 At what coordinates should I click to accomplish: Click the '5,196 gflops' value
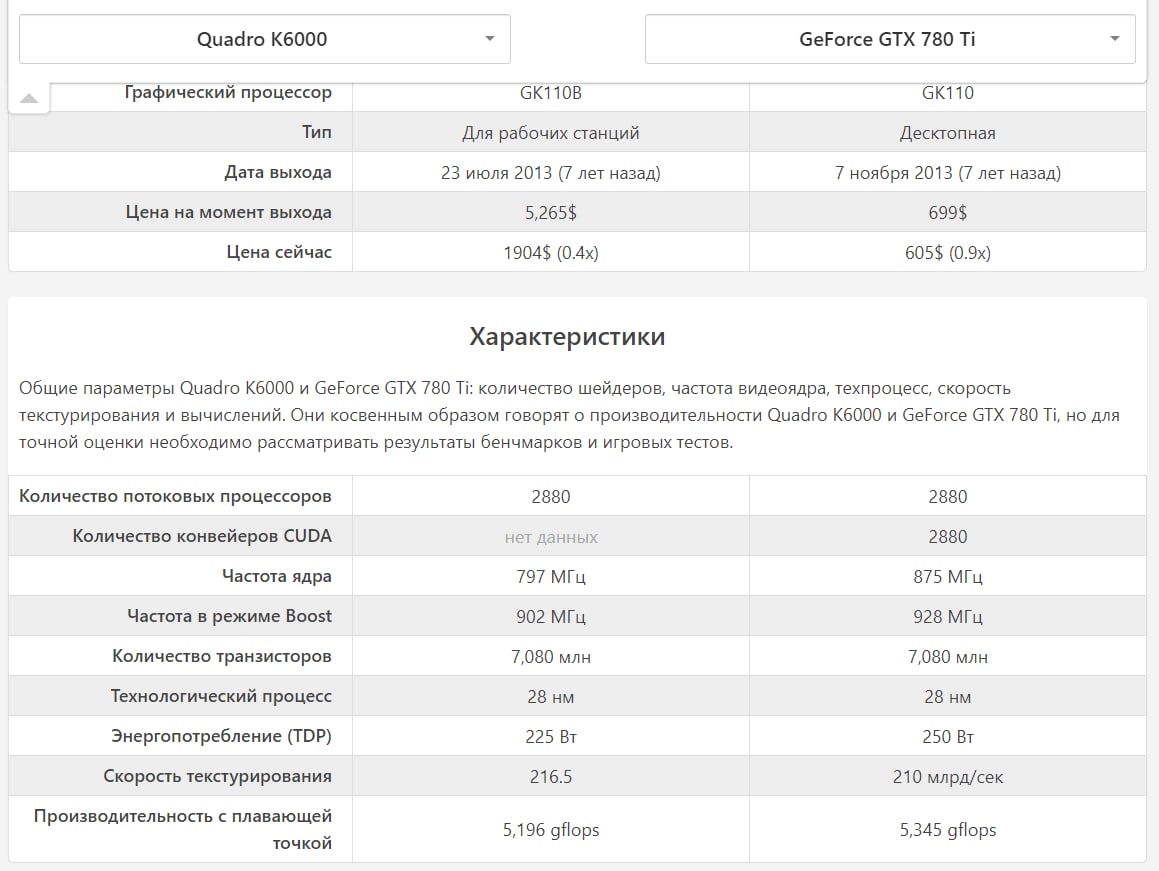pos(551,830)
